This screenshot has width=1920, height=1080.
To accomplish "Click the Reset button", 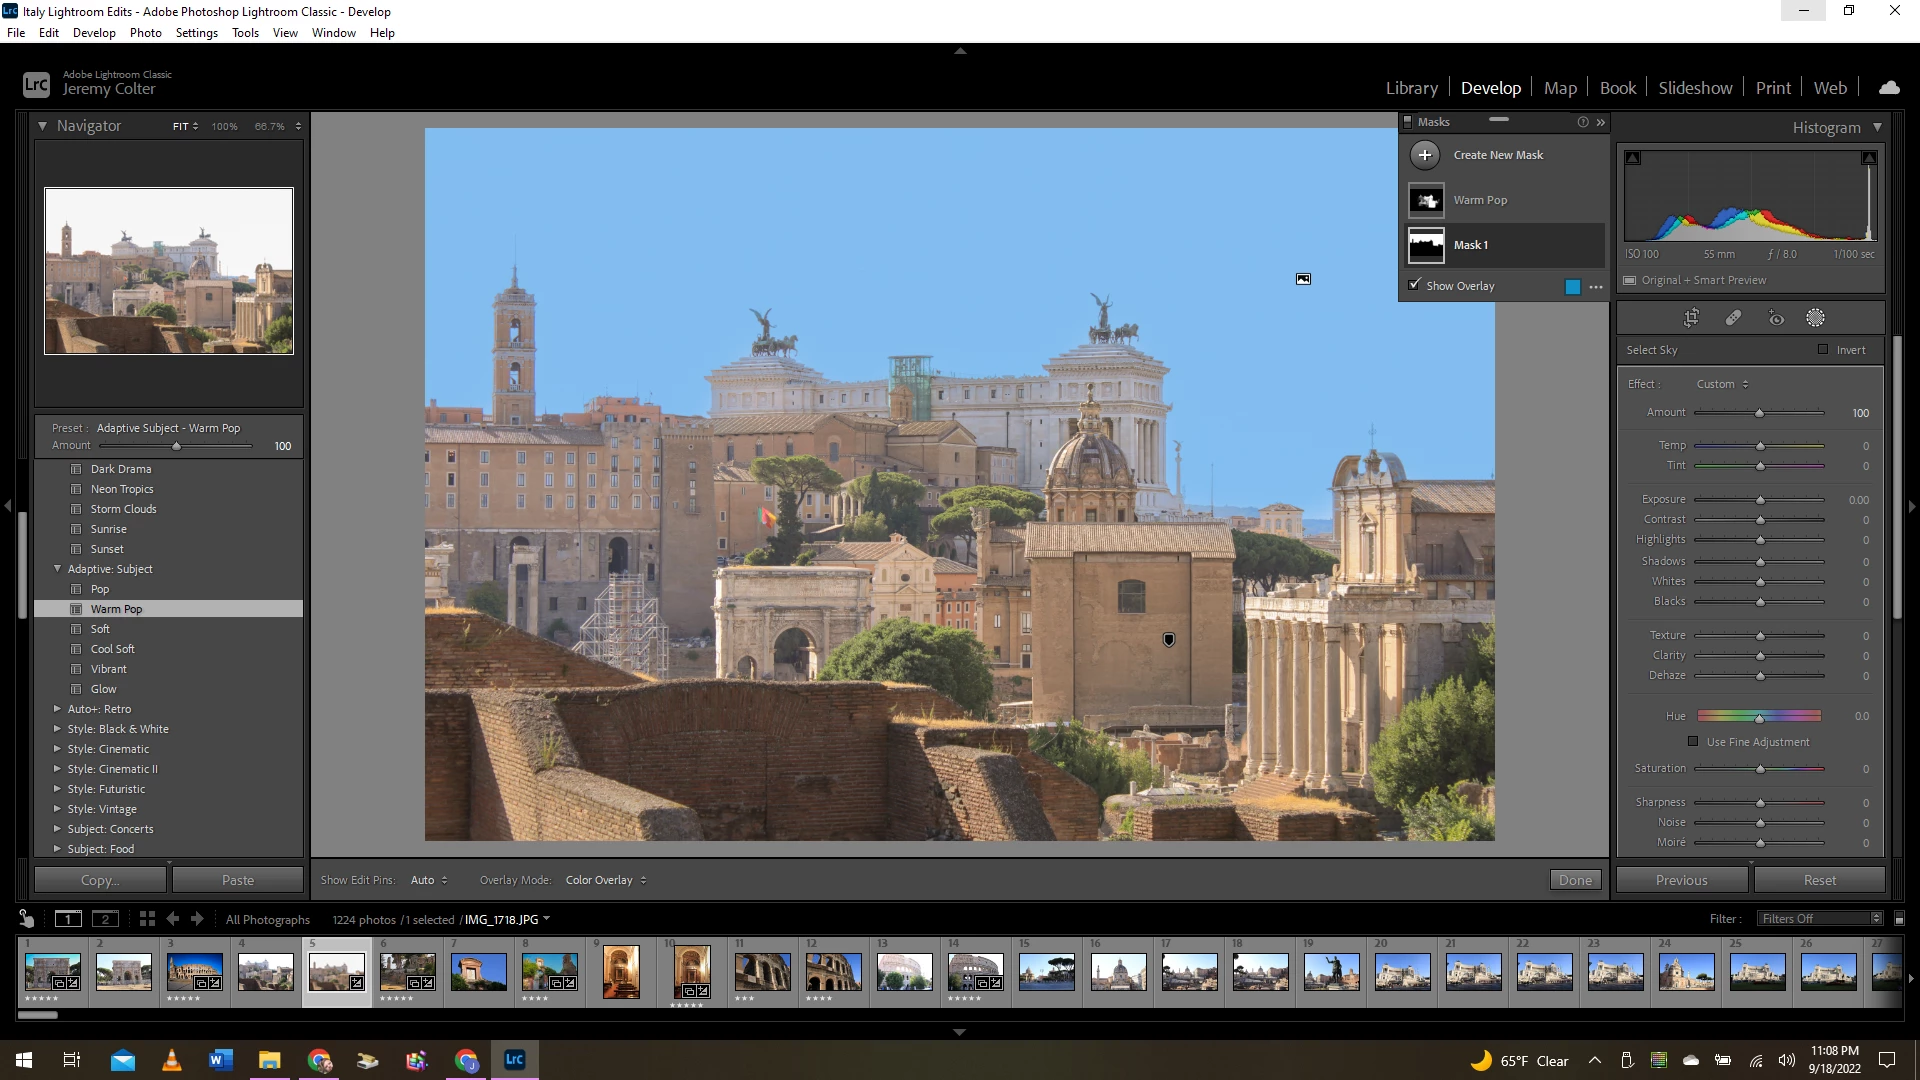I will click(1819, 880).
